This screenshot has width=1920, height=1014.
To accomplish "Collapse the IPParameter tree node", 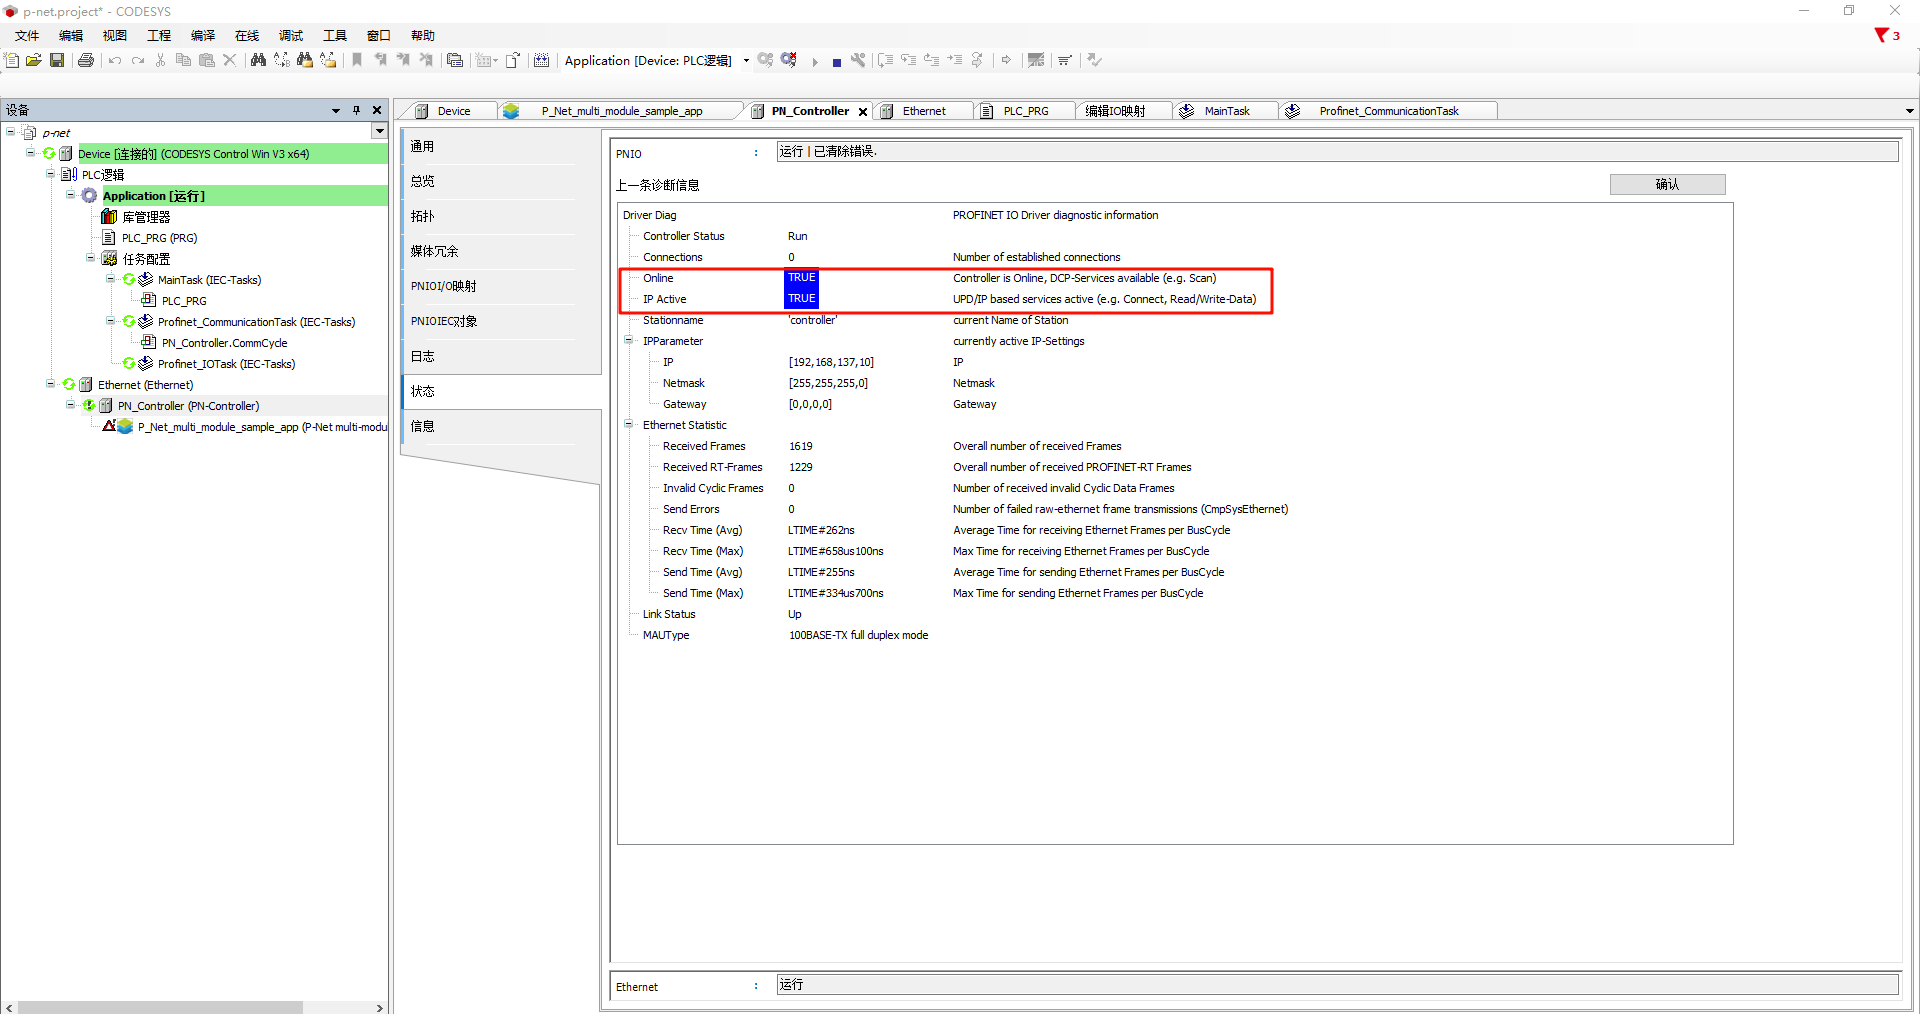I will [629, 341].
